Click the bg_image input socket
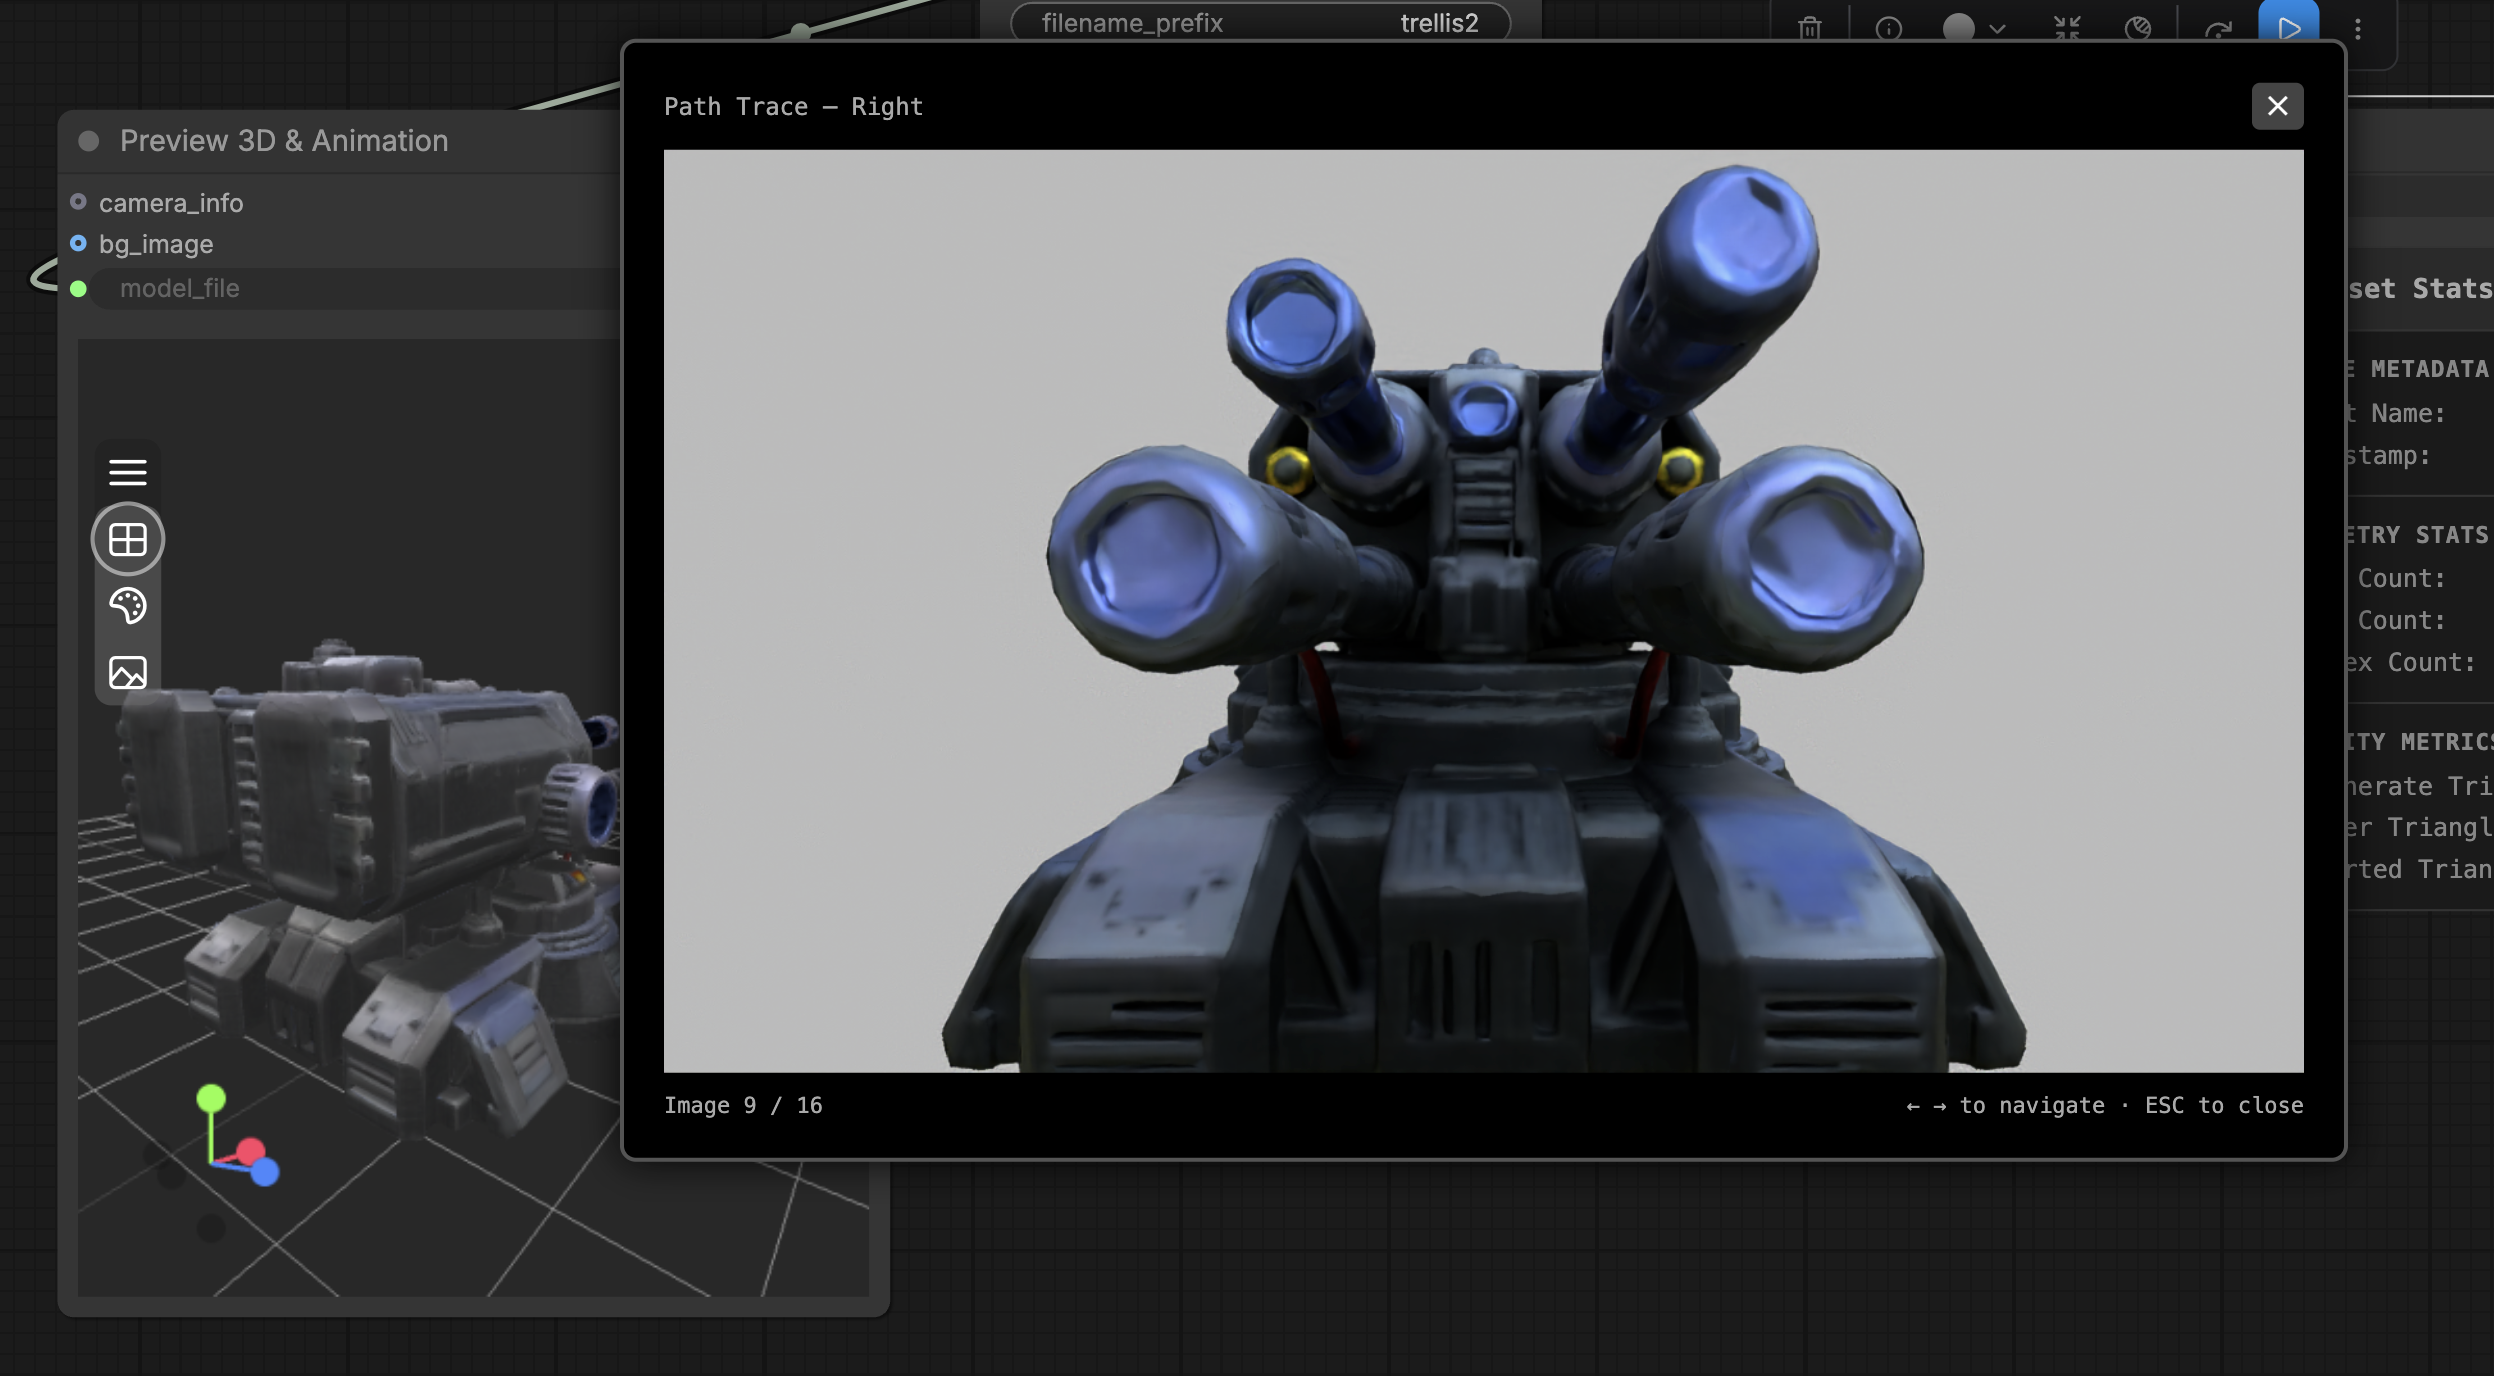2494x1376 pixels. tap(78, 243)
